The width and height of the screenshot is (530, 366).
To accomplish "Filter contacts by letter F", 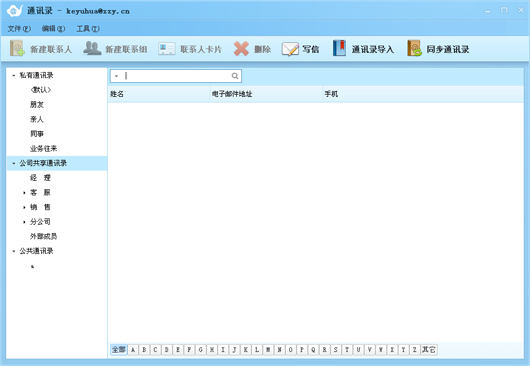I will (x=189, y=349).
